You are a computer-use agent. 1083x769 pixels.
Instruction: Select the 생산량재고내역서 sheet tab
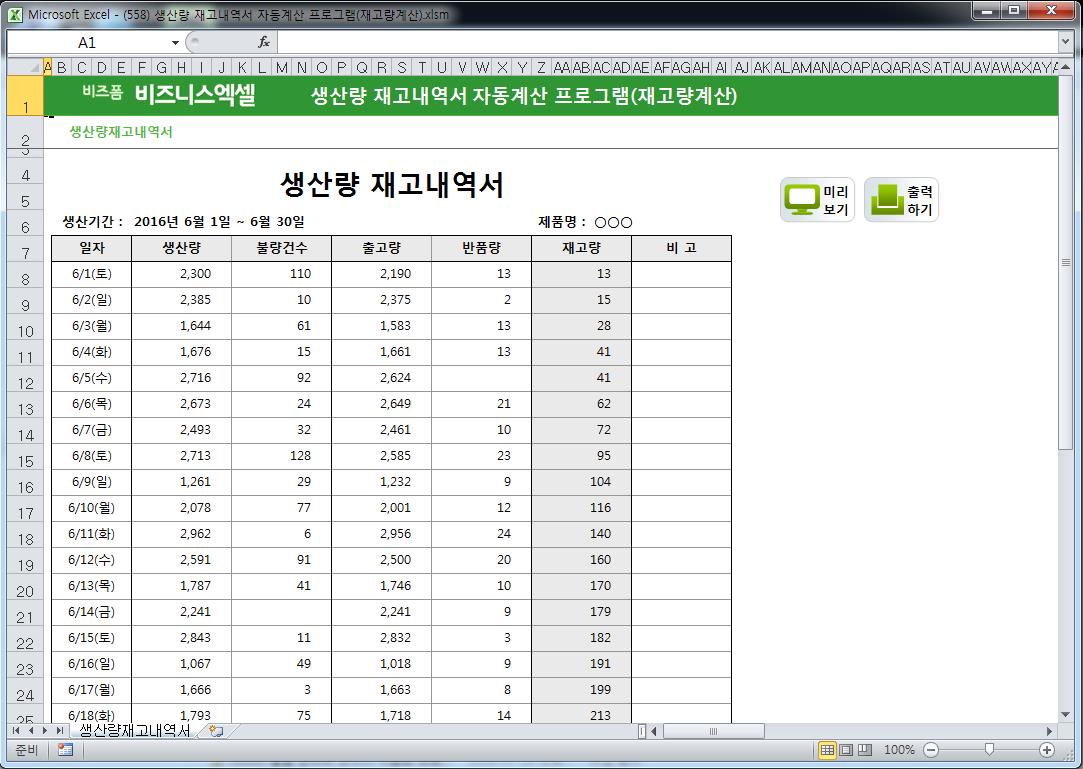(134, 730)
